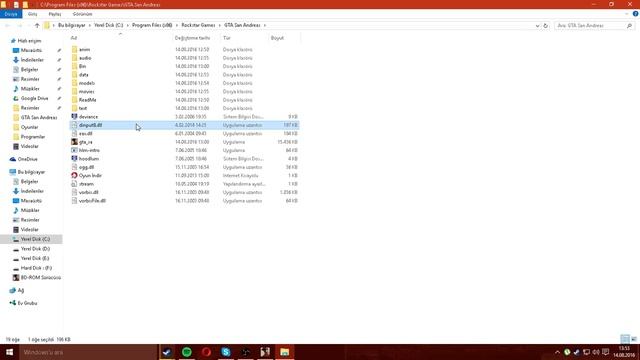Image resolution: width=640 pixels, height=360 pixels.
Task: Open Spotify from the taskbar
Action: tap(187, 352)
